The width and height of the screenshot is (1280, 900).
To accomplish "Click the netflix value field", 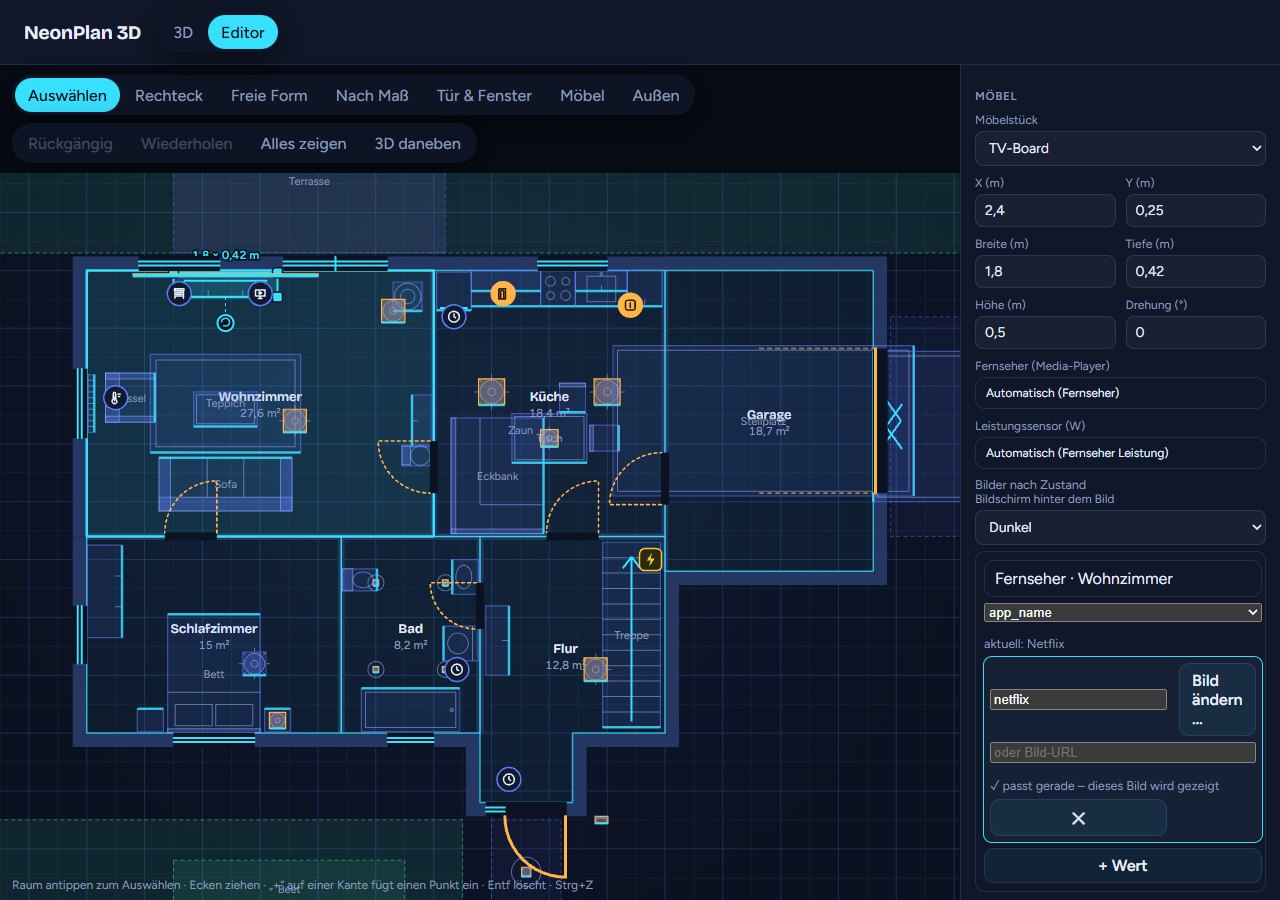I will coord(1078,700).
